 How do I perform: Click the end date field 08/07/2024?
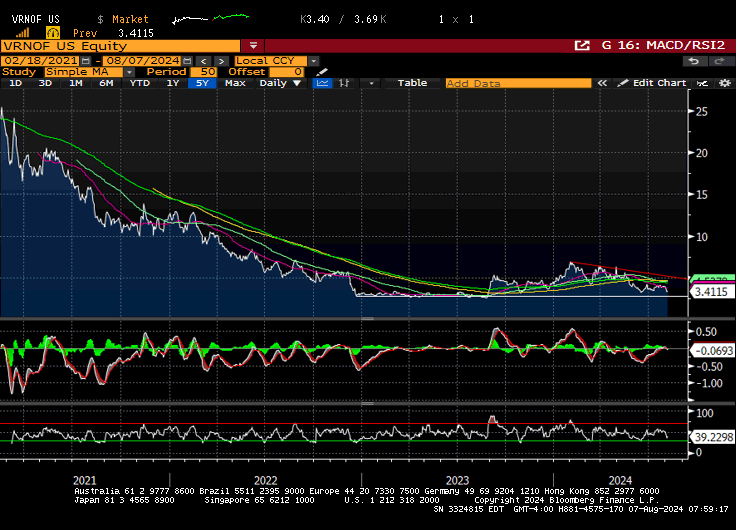(142, 61)
